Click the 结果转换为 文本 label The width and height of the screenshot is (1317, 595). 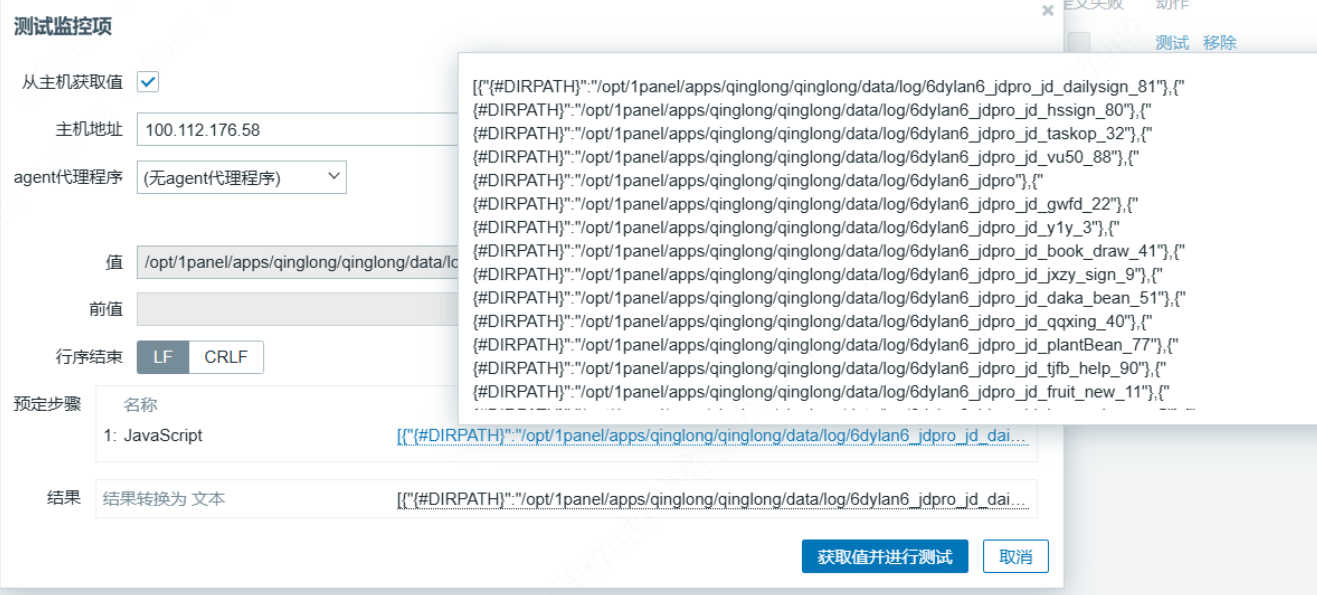[164, 498]
